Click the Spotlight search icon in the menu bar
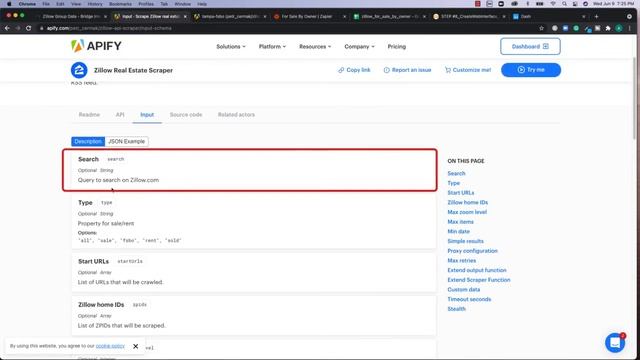Screen dimensions: 640x360 [564, 4]
